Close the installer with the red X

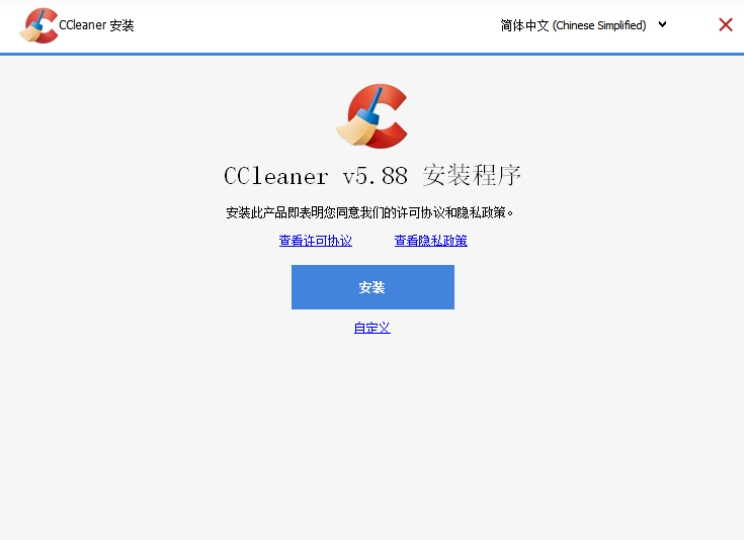tap(725, 25)
